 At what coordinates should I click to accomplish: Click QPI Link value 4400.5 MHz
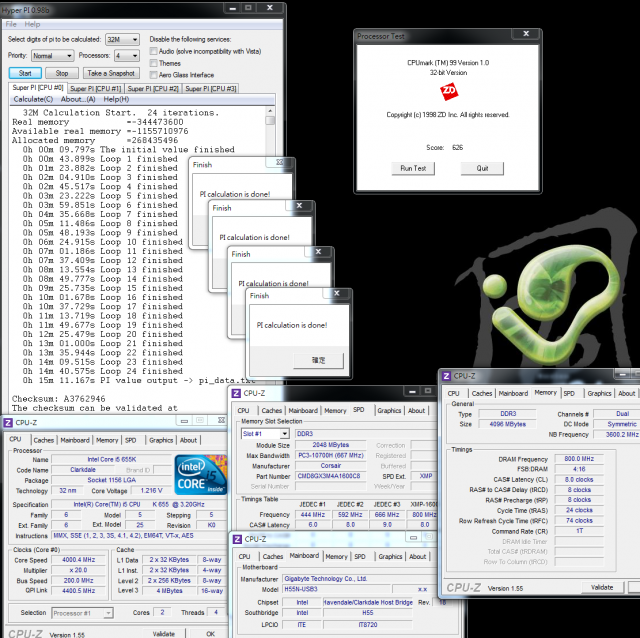[78, 590]
